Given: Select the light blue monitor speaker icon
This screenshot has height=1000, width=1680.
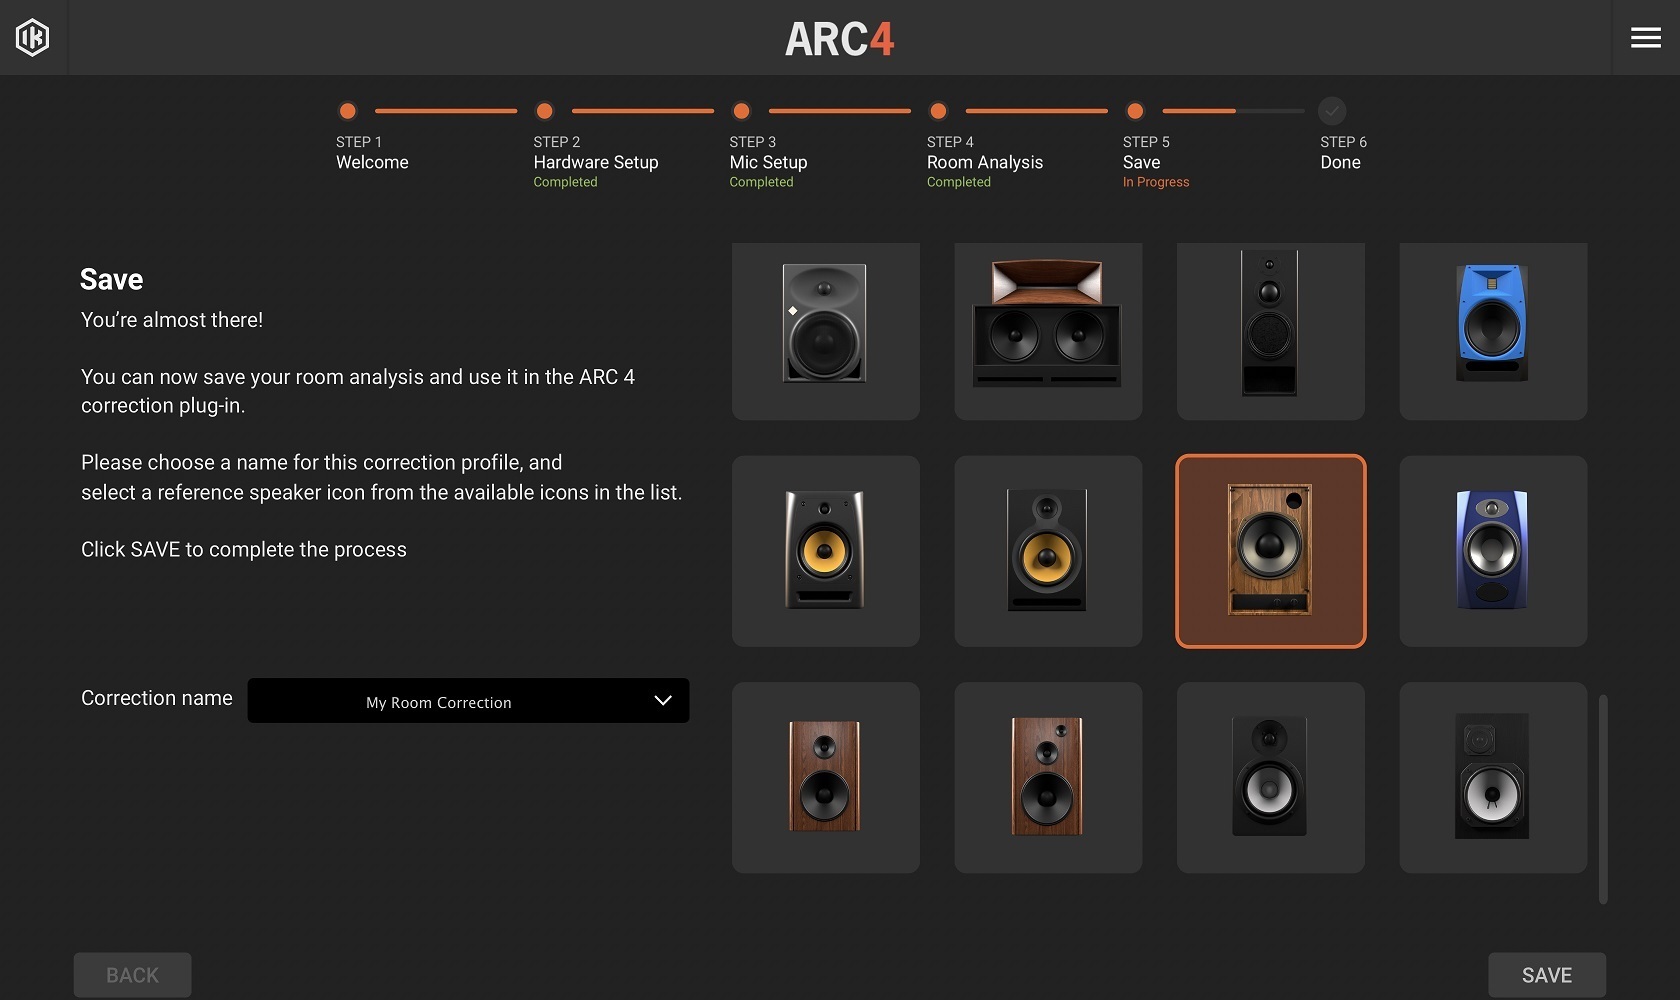Looking at the screenshot, I should [x=1493, y=331].
